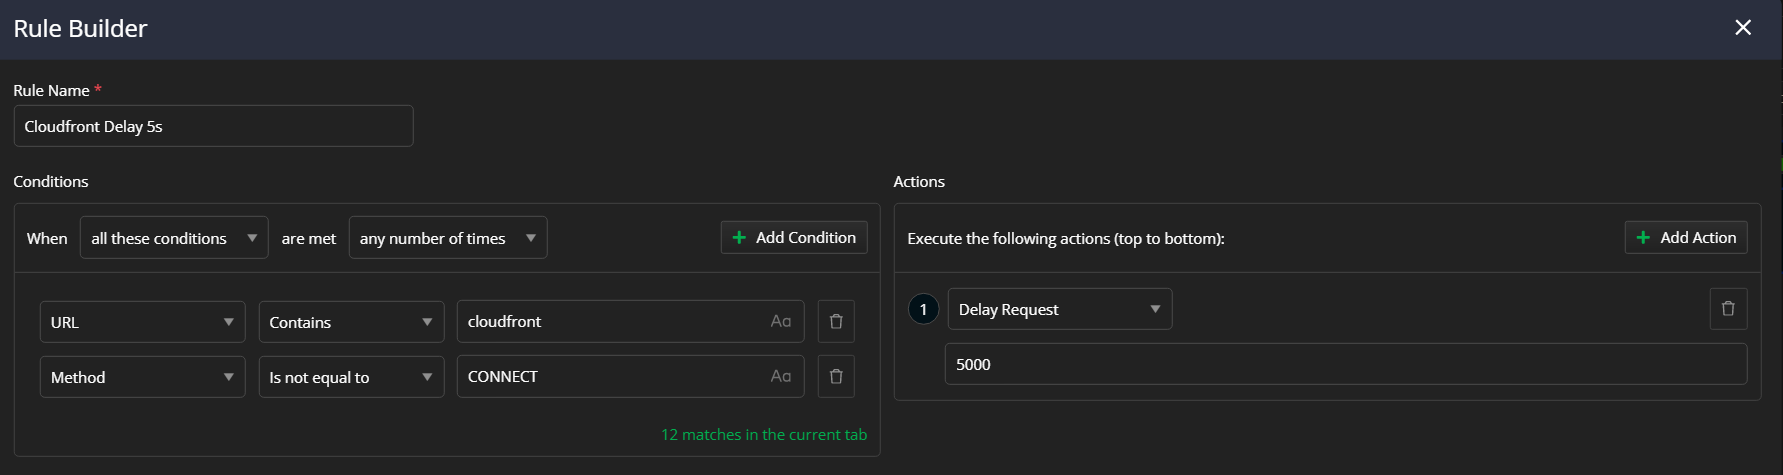Click the '12 matches in the current tab' link

(x=764, y=435)
